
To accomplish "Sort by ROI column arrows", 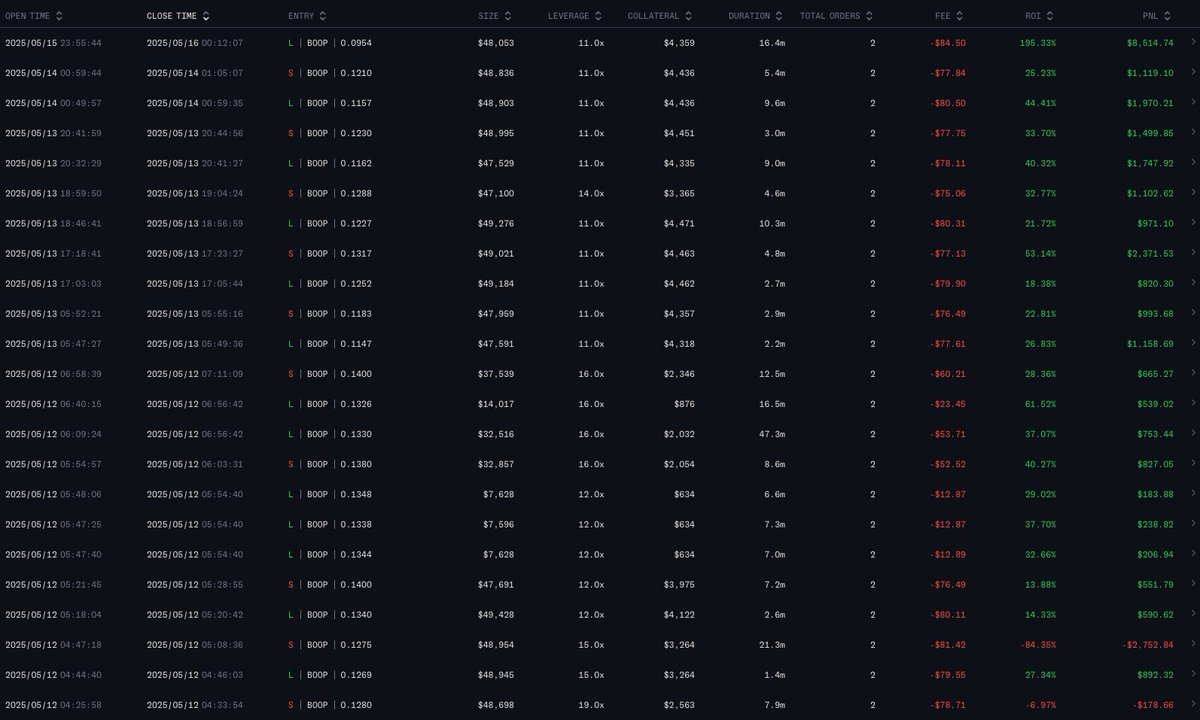I will click(1050, 16).
